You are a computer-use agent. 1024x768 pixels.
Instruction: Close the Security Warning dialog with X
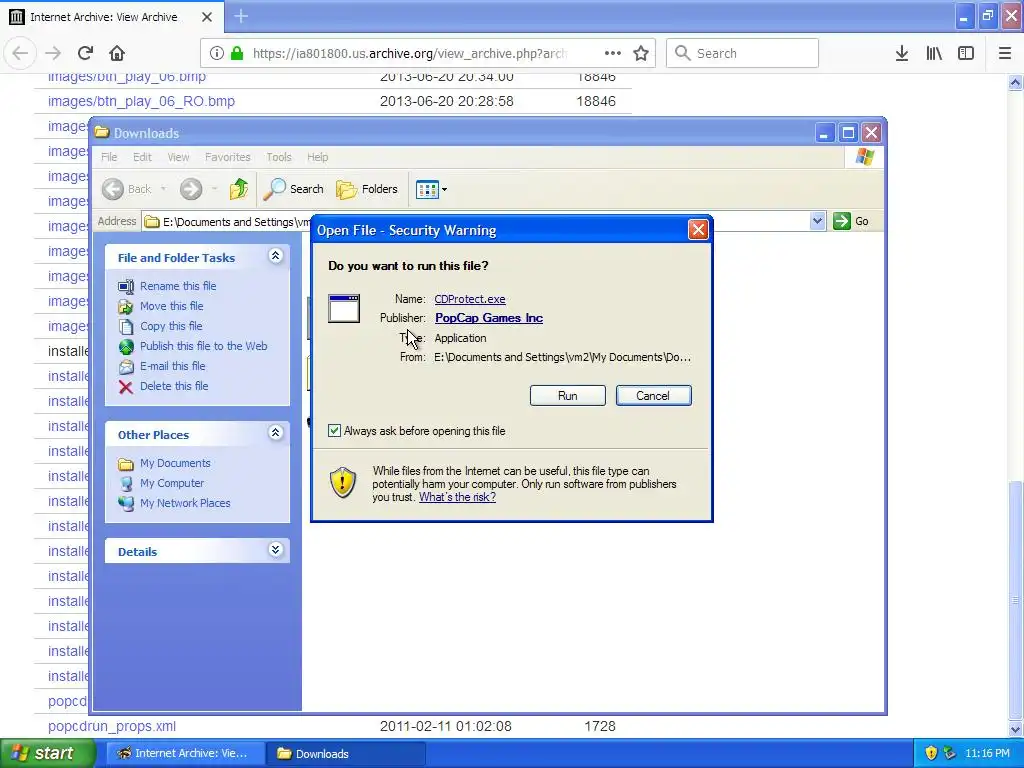click(698, 230)
